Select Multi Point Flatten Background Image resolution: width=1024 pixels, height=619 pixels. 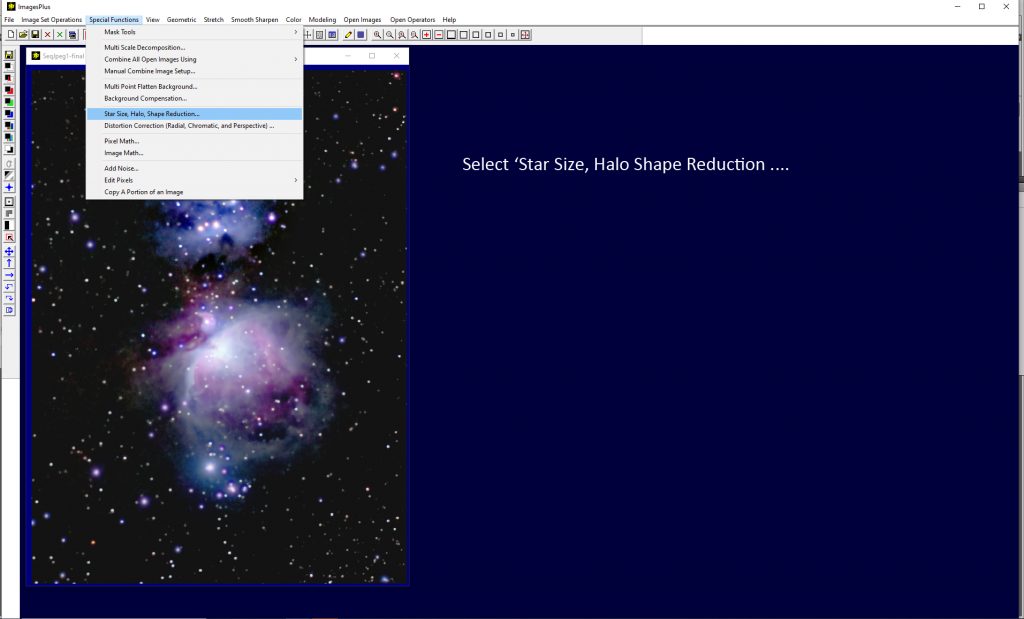[x=195, y=87]
